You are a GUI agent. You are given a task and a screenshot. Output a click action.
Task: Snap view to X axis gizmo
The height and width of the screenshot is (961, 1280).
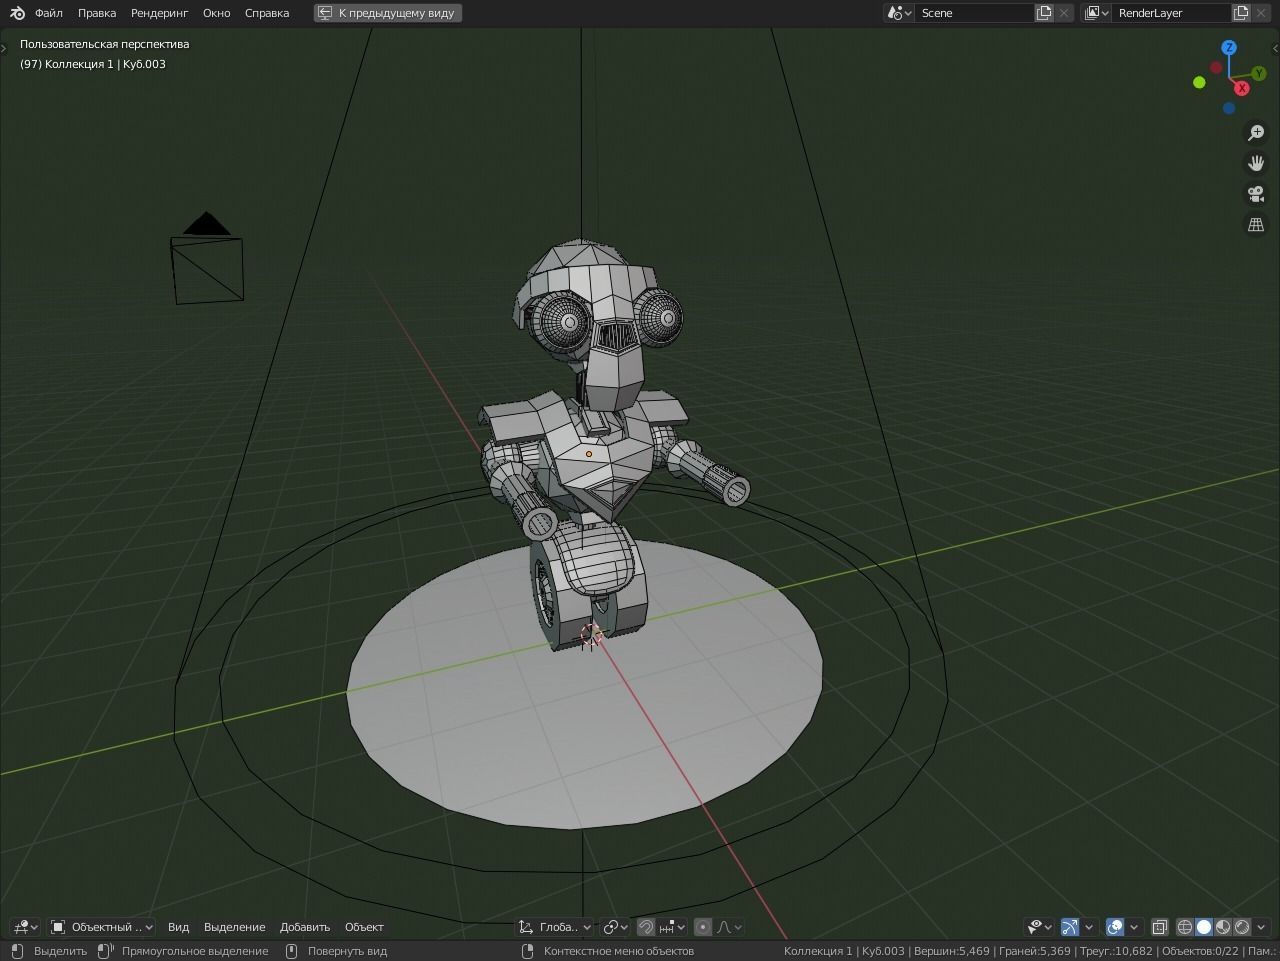(x=1242, y=88)
